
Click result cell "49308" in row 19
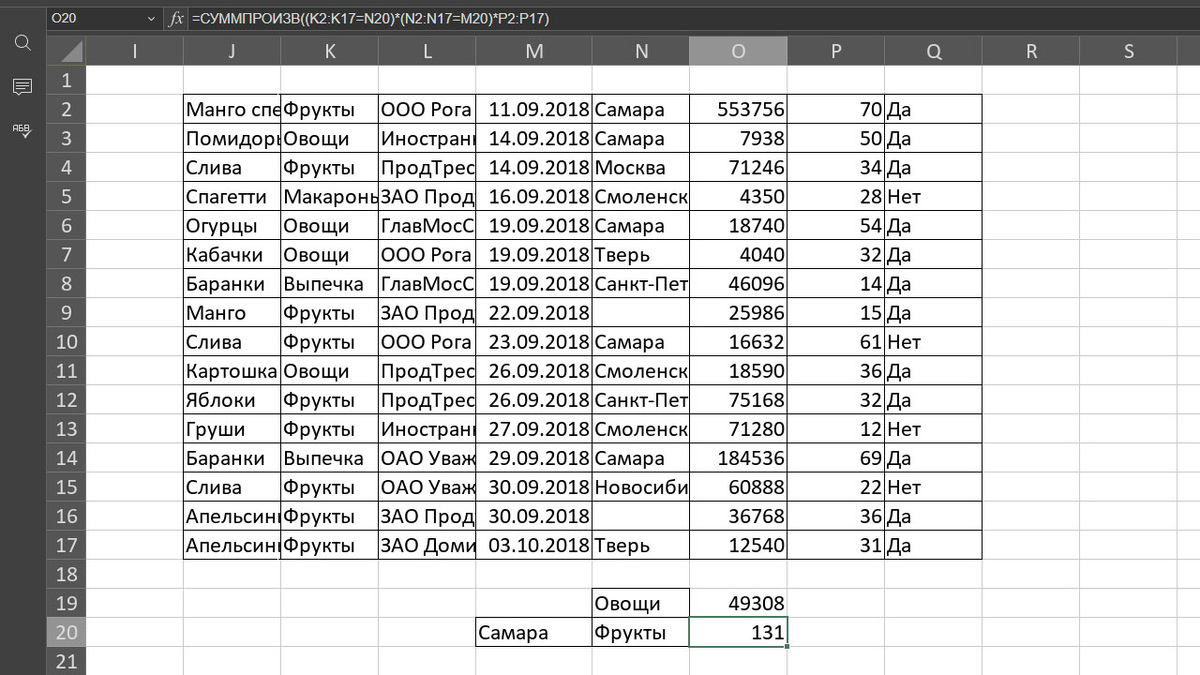[738, 603]
